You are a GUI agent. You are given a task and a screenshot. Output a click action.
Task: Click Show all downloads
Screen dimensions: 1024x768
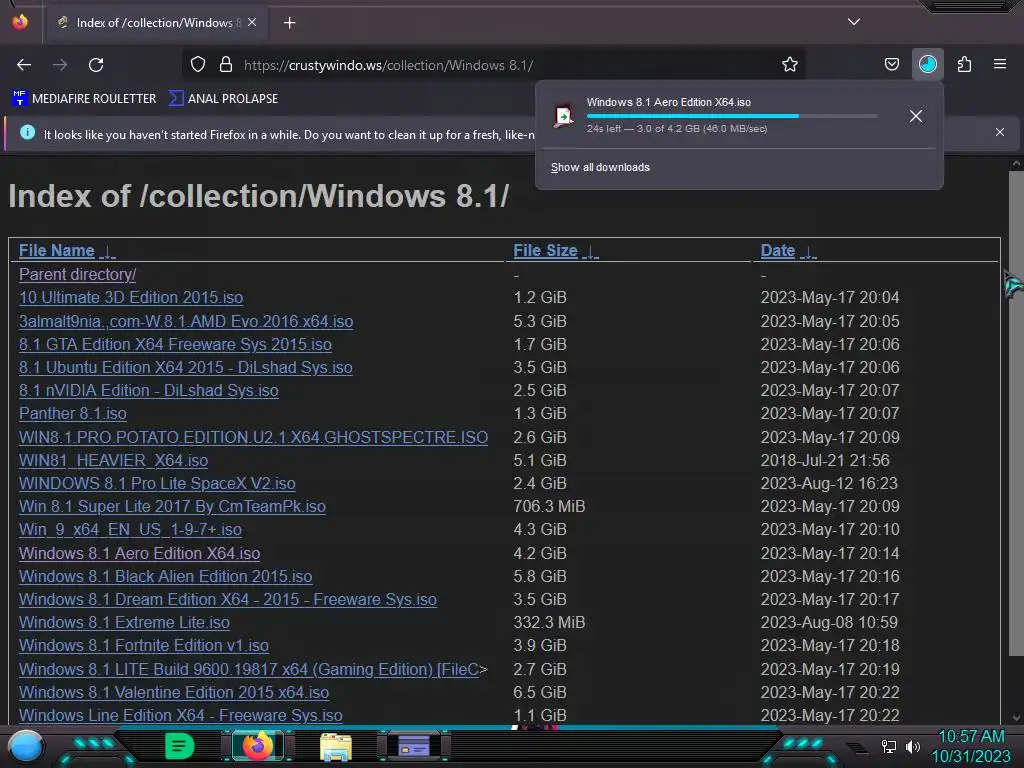600,167
